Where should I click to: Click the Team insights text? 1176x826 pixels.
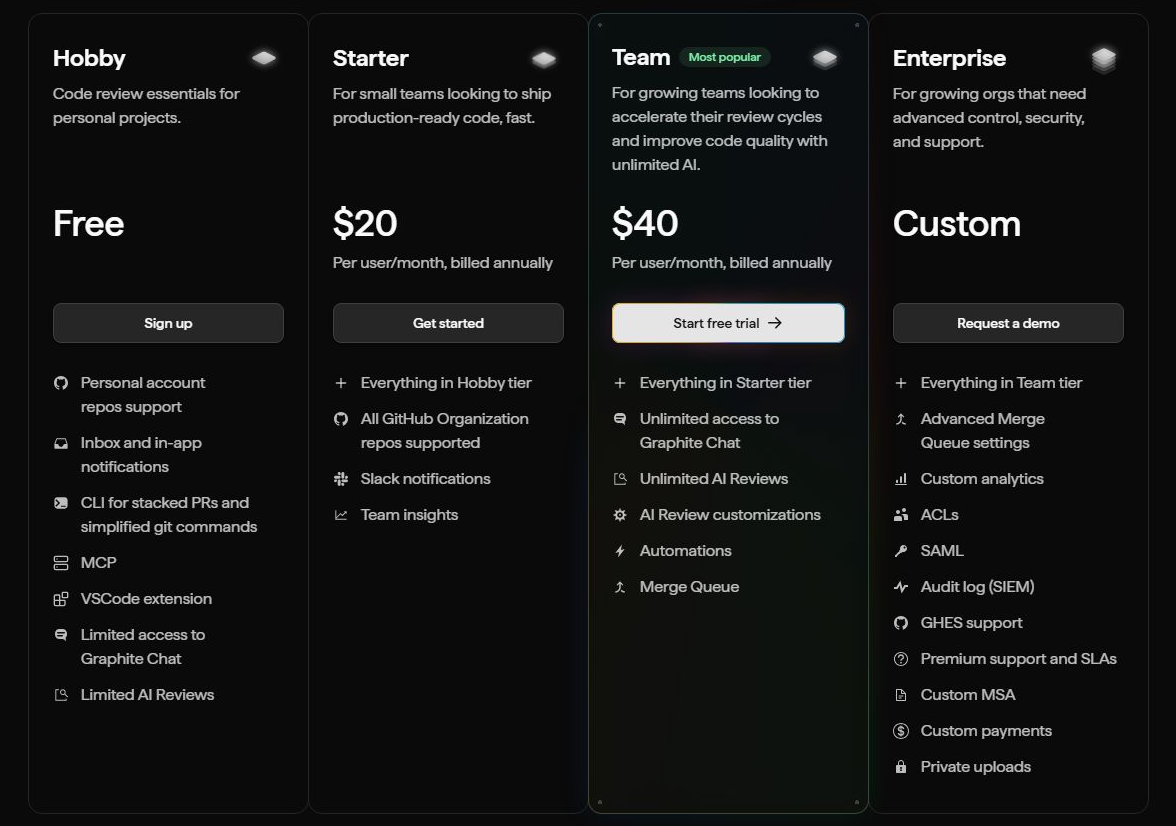pyautogui.click(x=410, y=515)
